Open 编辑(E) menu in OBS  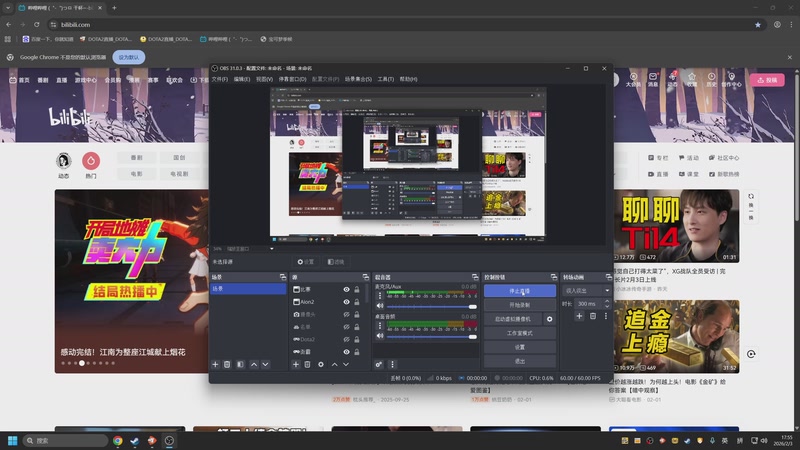(242, 79)
